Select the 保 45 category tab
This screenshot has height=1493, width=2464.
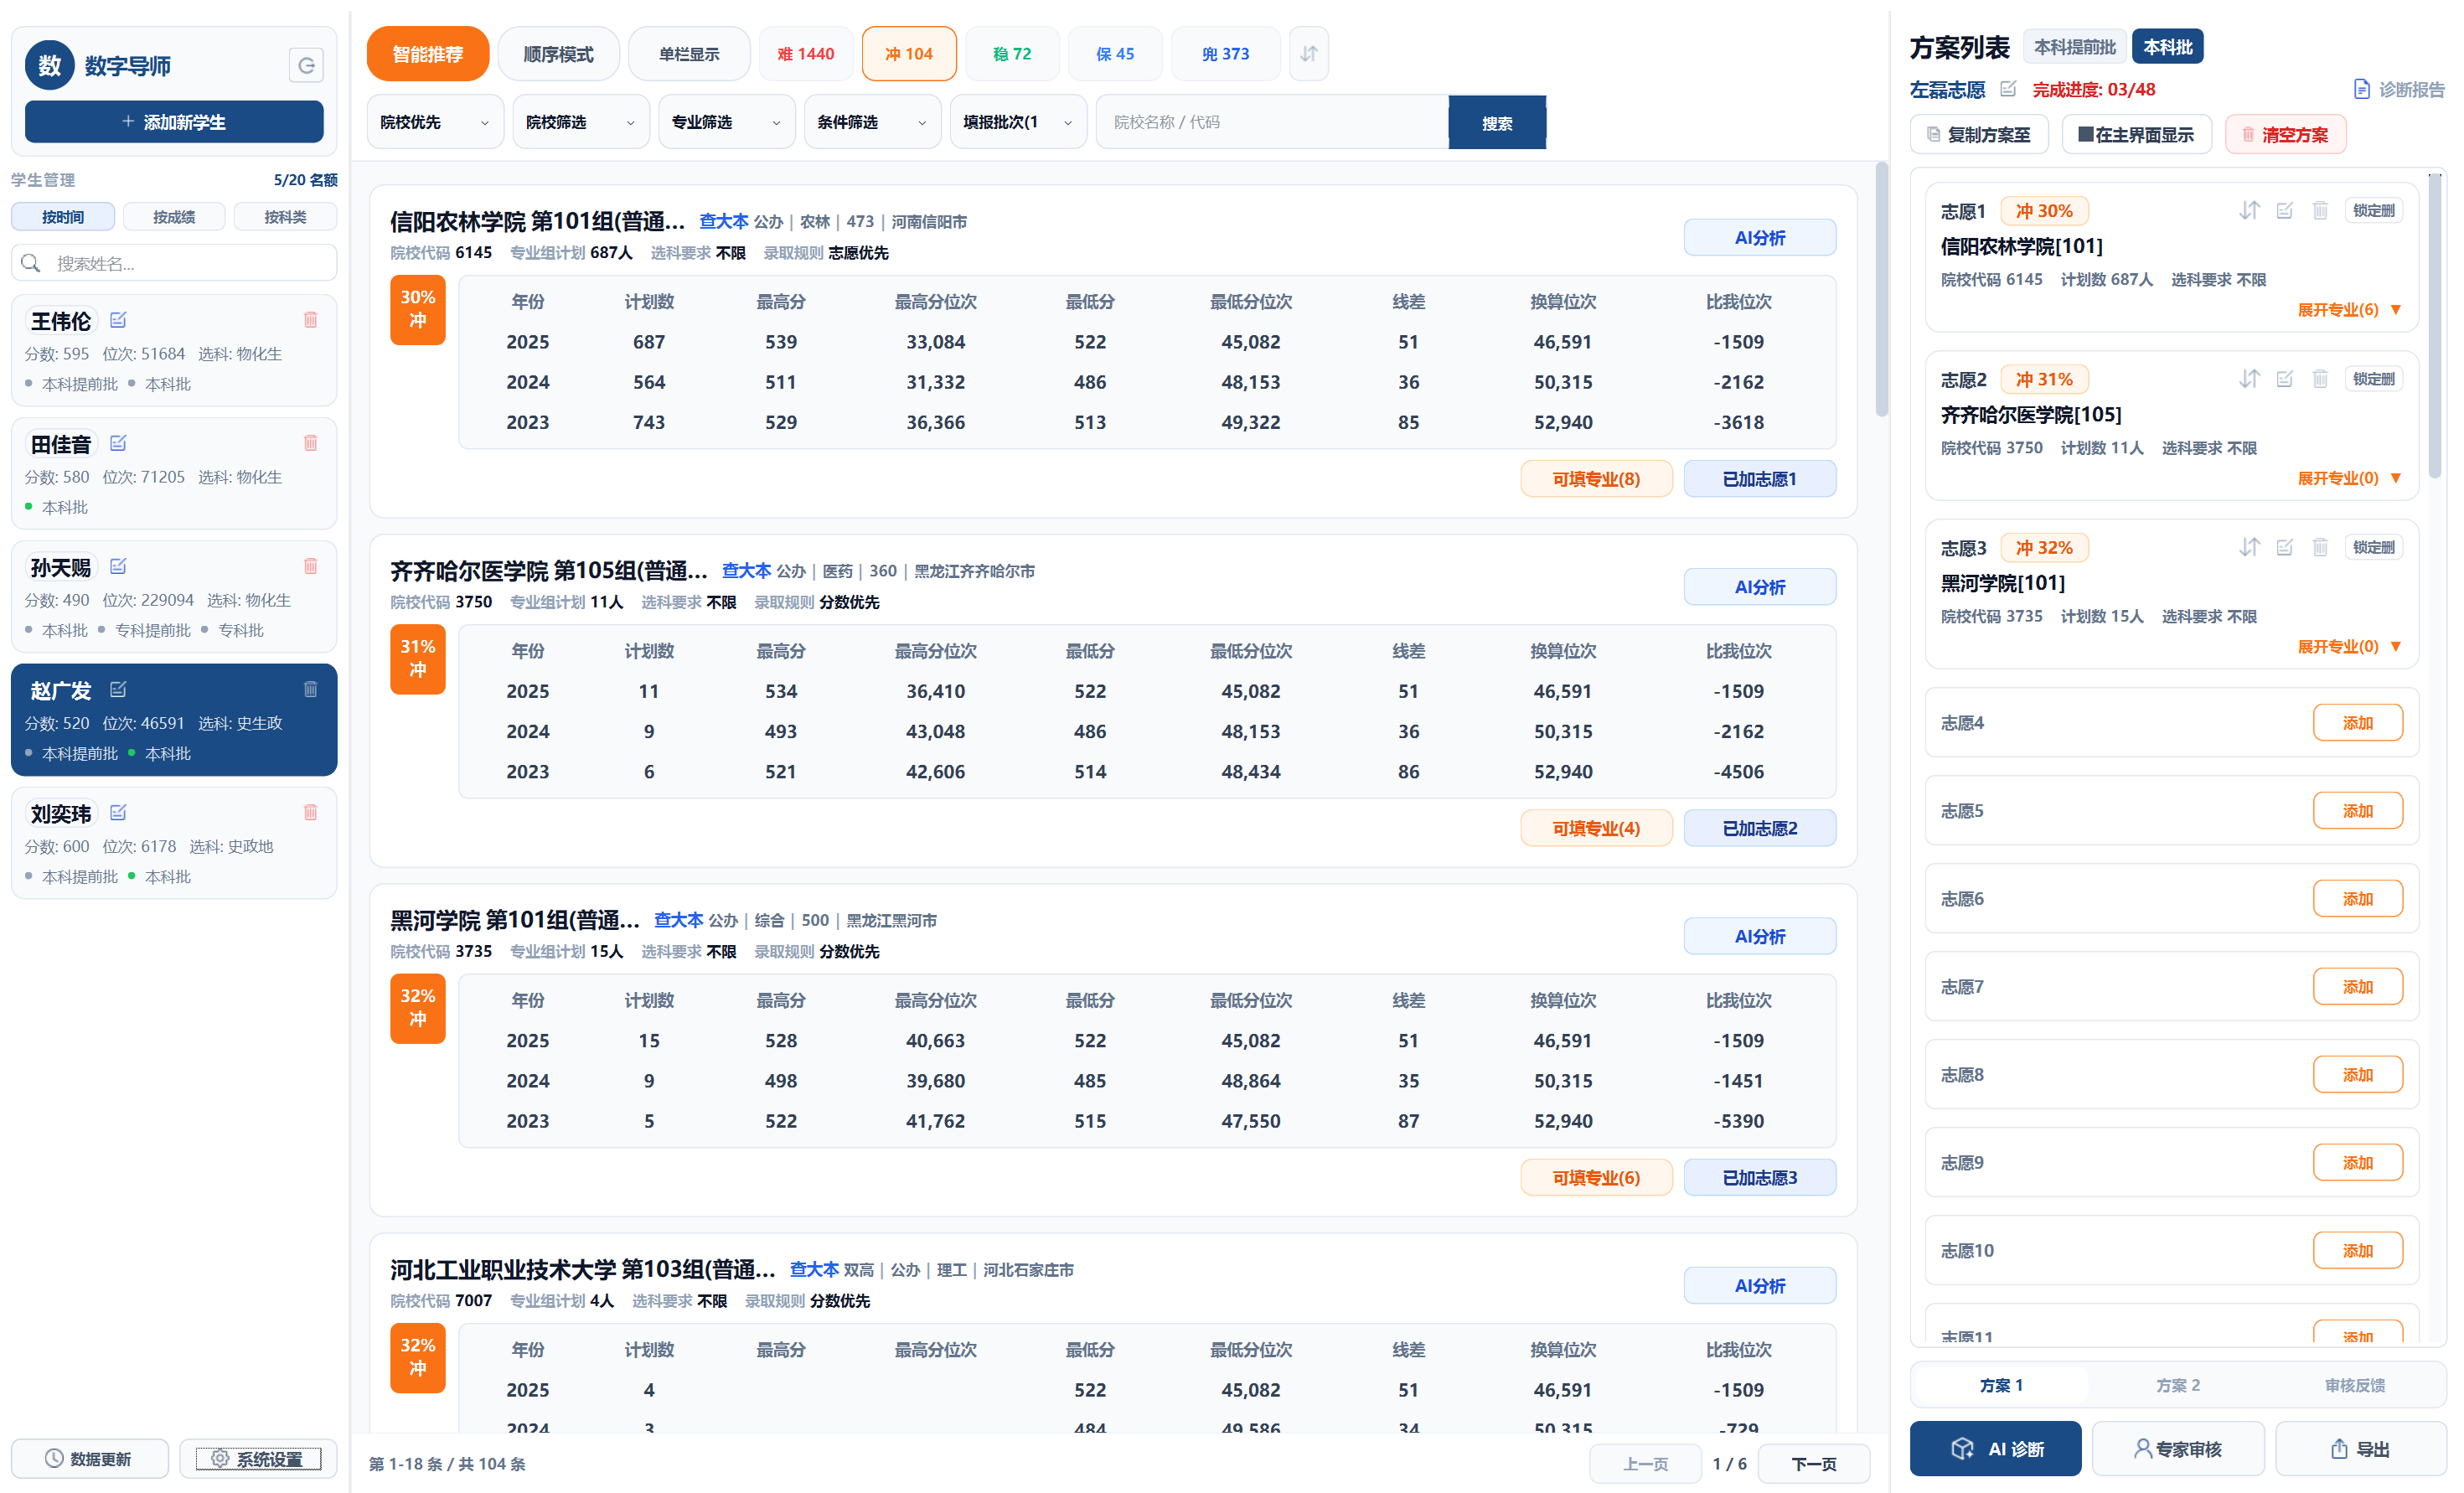pyautogui.click(x=1115, y=54)
